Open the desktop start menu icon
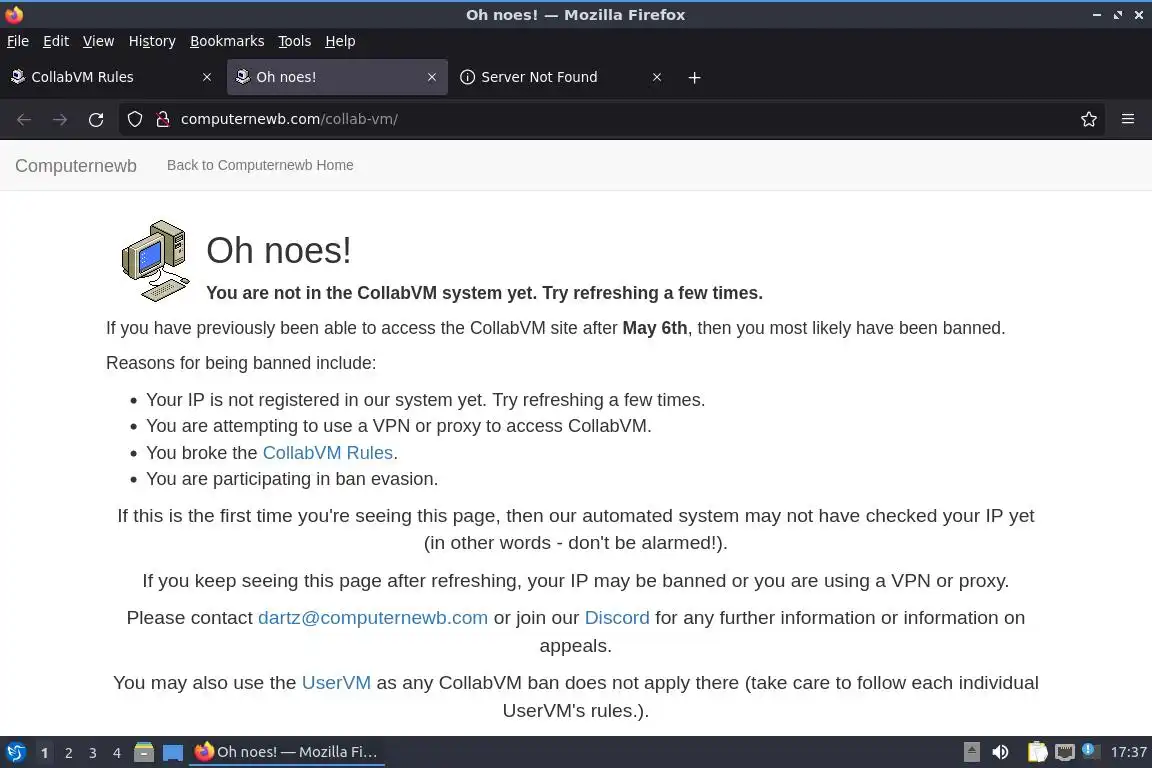Image resolution: width=1152 pixels, height=768 pixels. (15, 752)
